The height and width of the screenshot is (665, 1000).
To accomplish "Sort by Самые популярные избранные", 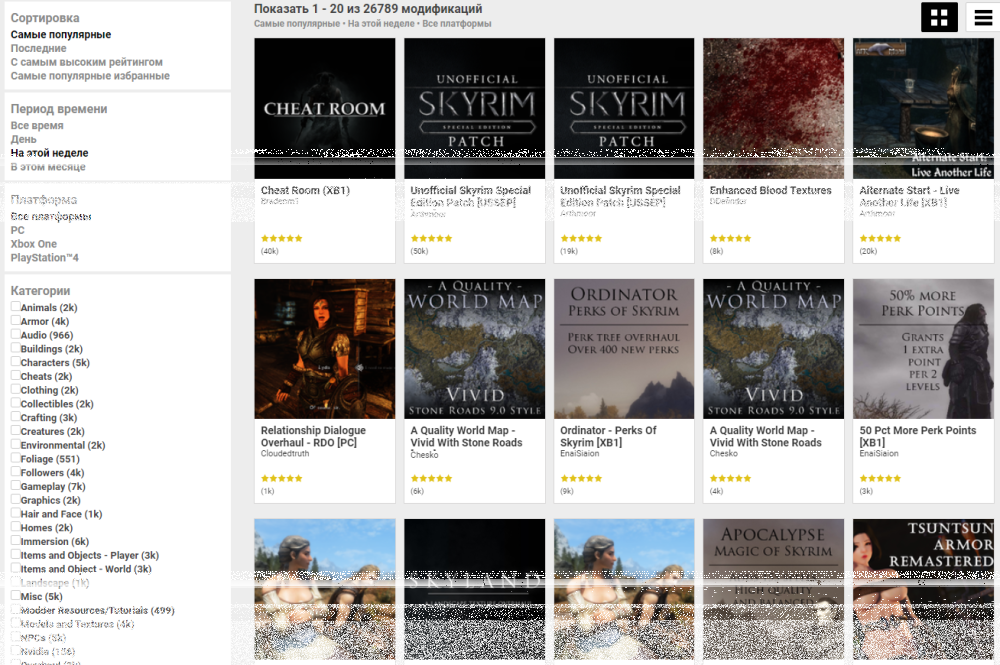I will 90,76.
